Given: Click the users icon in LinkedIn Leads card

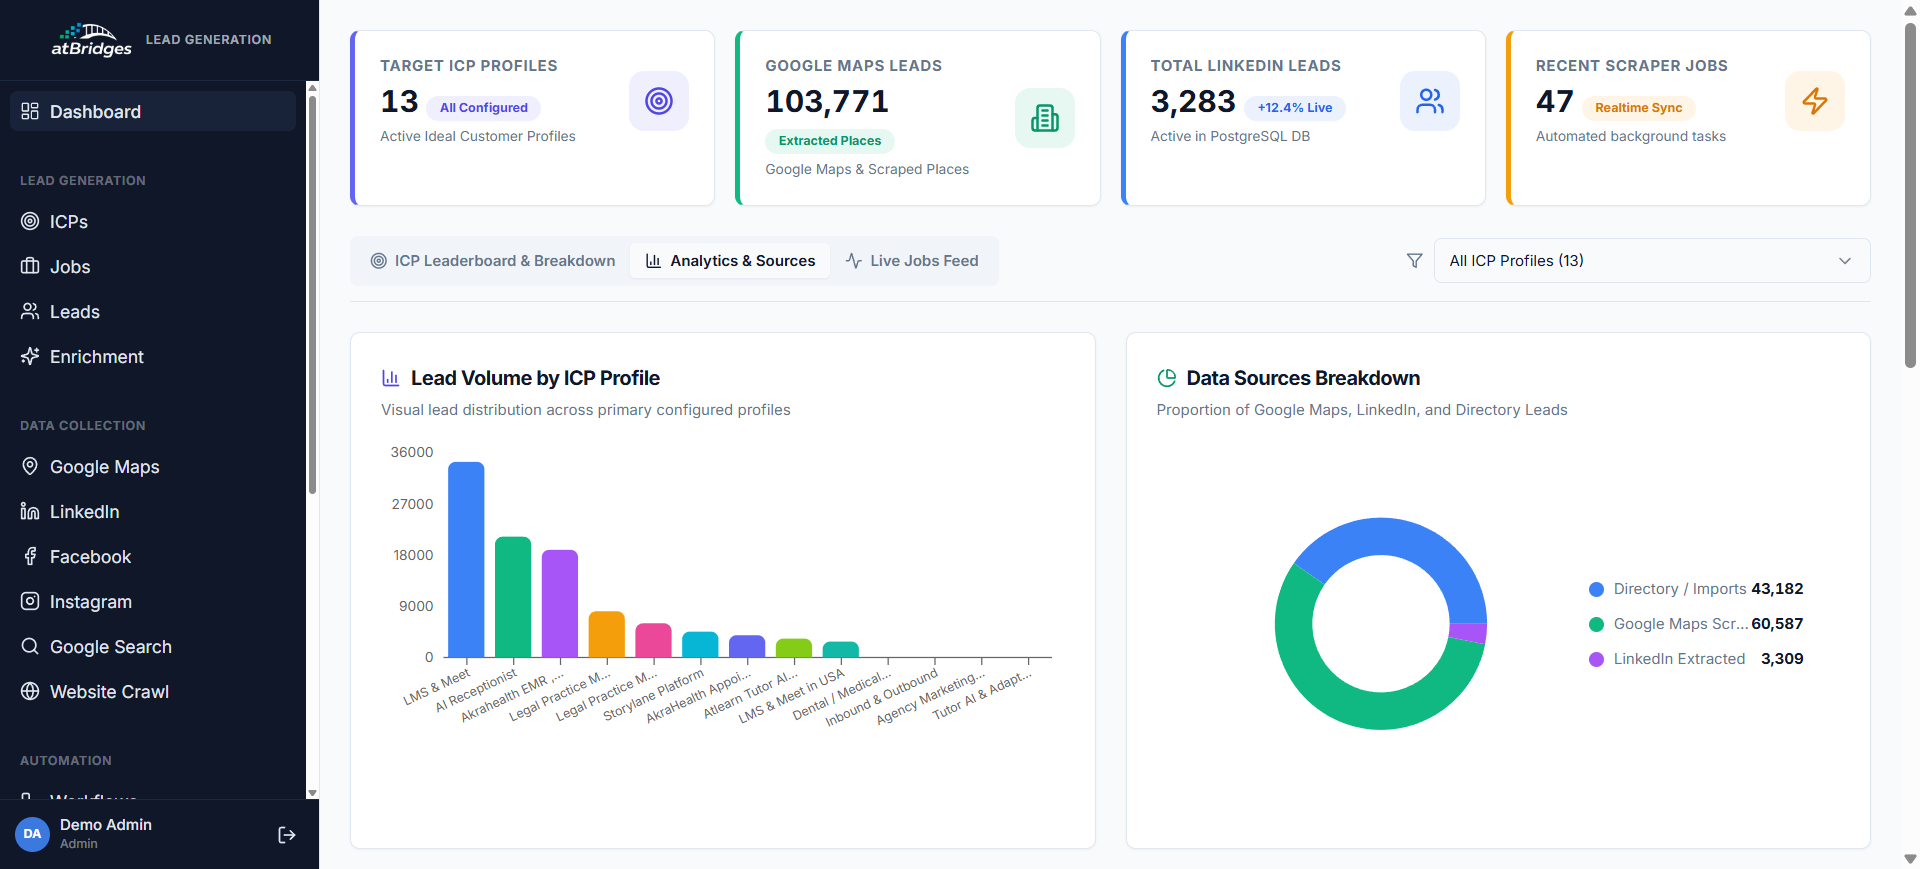Looking at the screenshot, I should coord(1430,101).
